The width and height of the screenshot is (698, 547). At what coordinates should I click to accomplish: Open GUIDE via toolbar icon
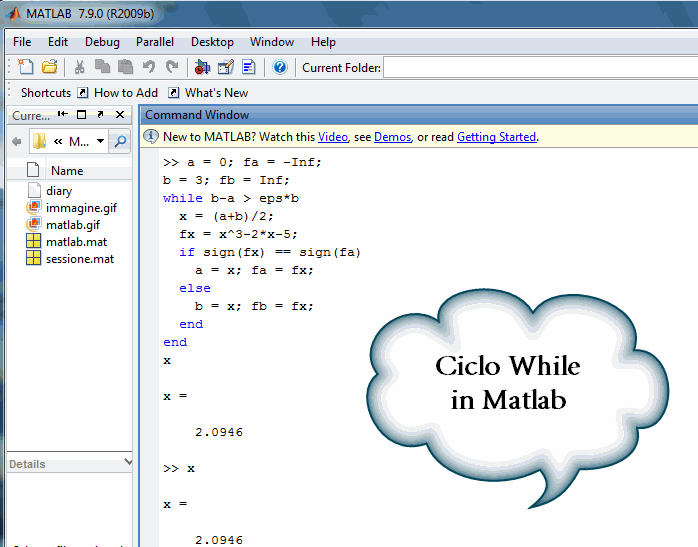point(226,67)
